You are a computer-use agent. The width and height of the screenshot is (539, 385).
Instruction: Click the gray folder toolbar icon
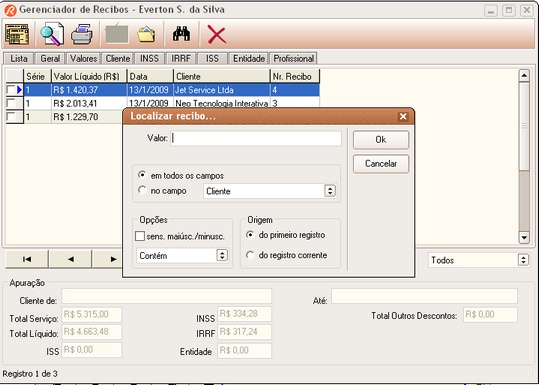click(117, 34)
